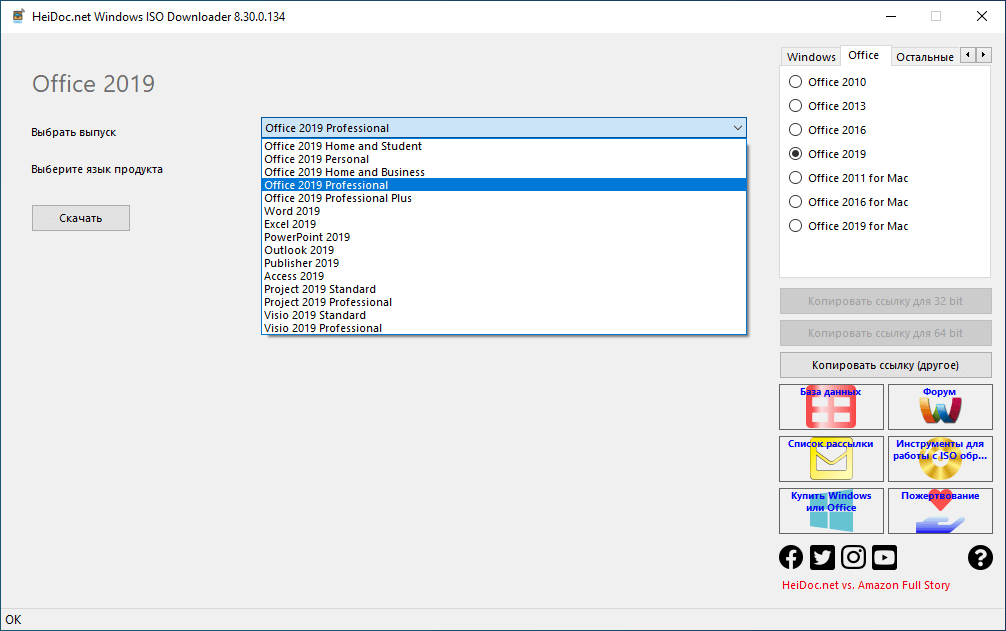Collapse the edition combo box arrow
Image resolution: width=1006 pixels, height=631 pixels.
pyautogui.click(x=737, y=128)
